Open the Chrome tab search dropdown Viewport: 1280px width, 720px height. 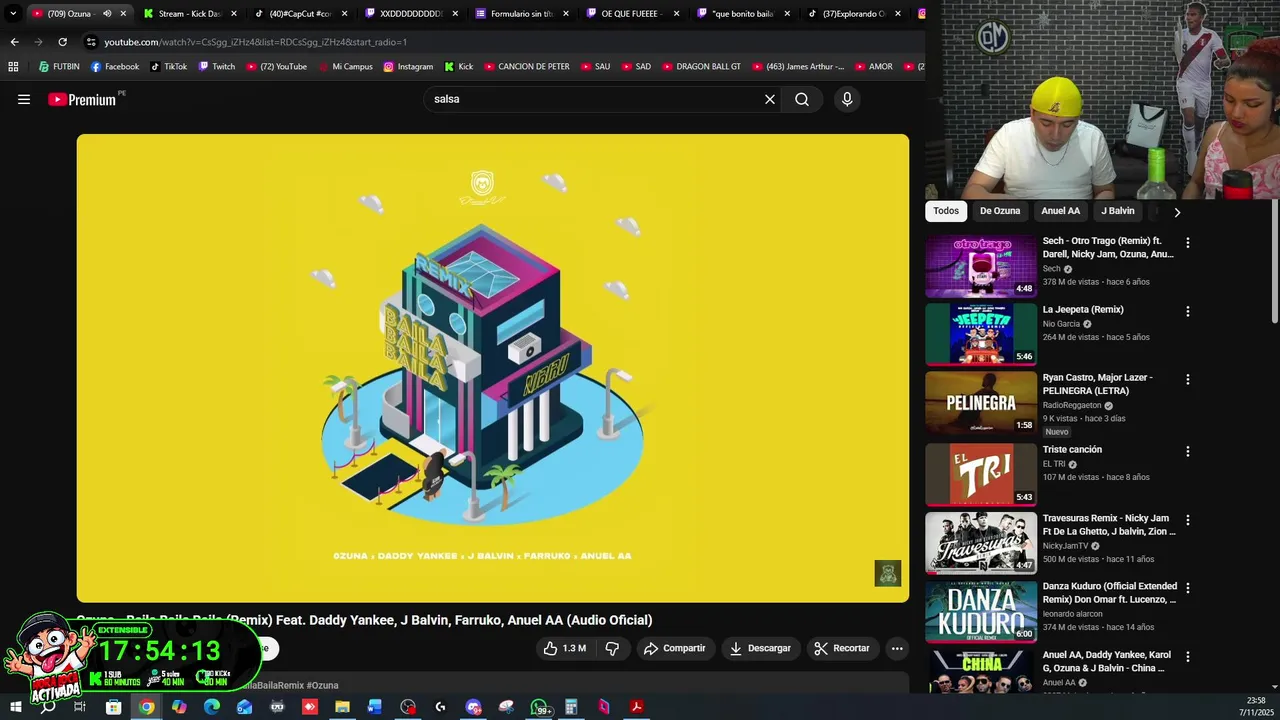point(13,13)
